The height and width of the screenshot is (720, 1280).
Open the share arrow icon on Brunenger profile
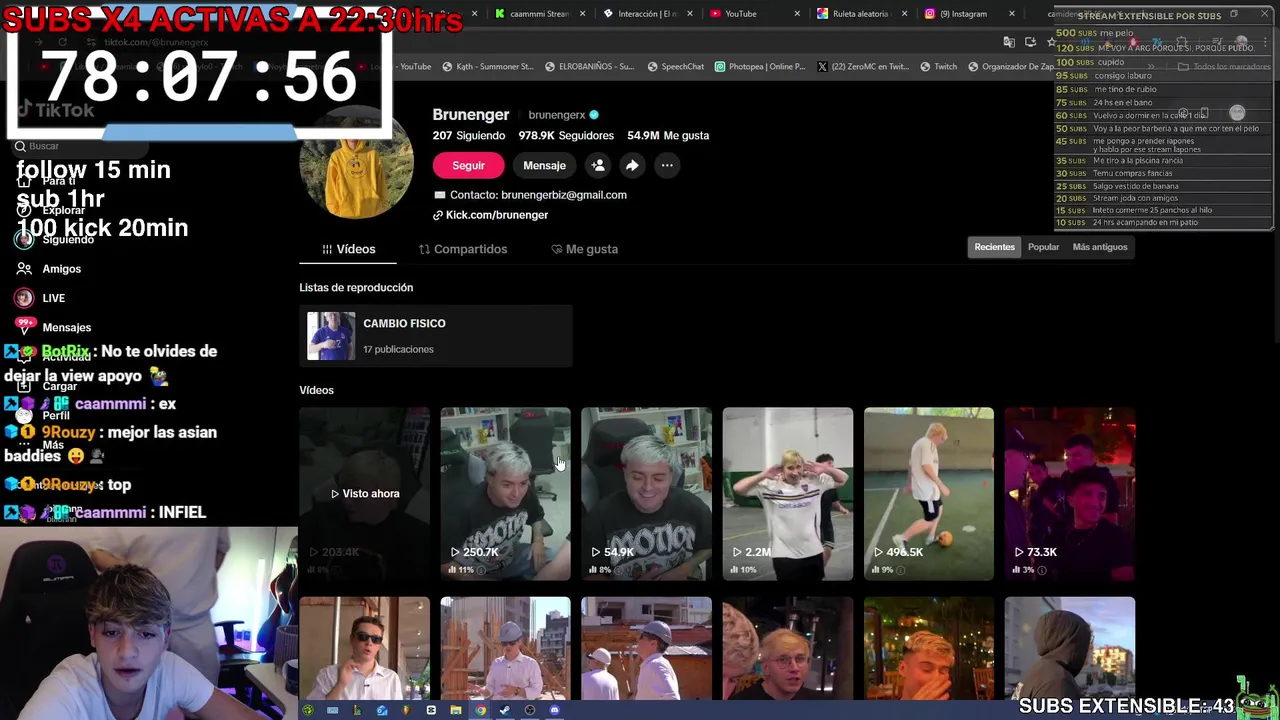(632, 165)
